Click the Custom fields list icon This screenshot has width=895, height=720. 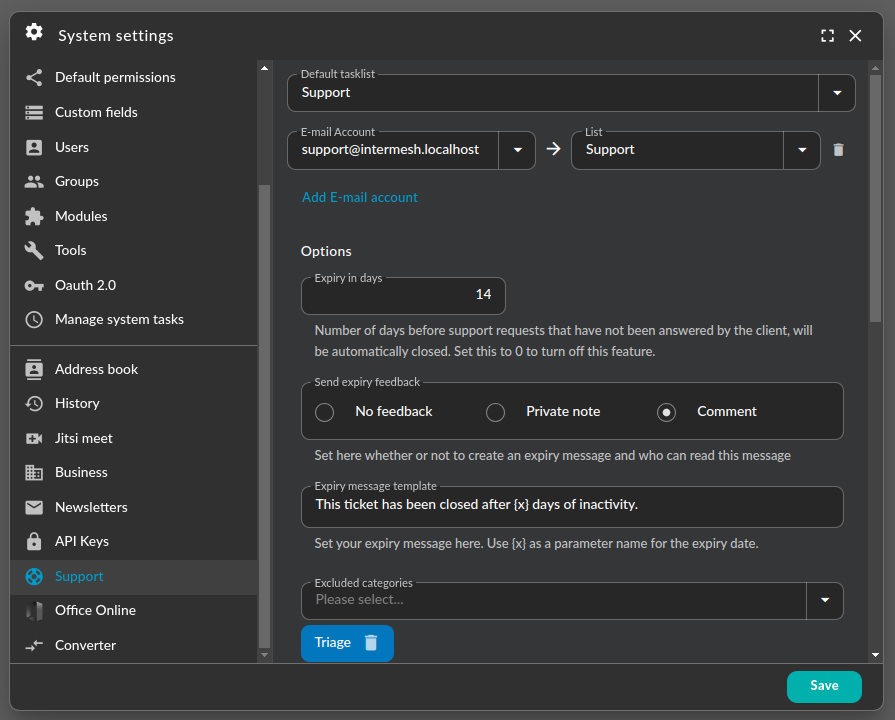[x=34, y=112]
